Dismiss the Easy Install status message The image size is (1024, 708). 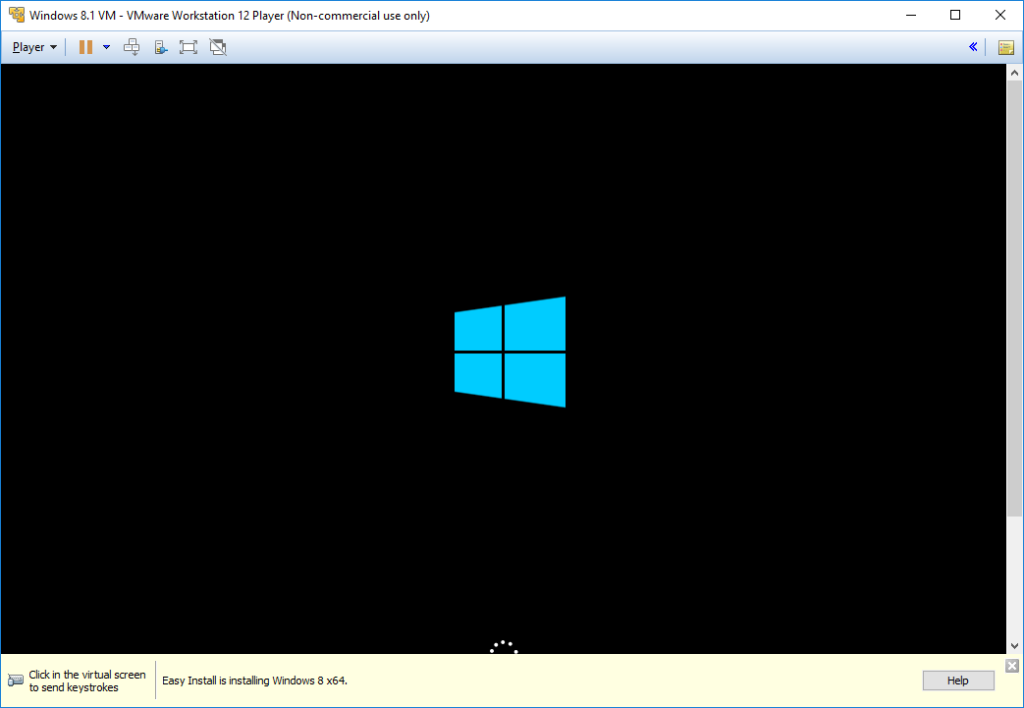1011,665
